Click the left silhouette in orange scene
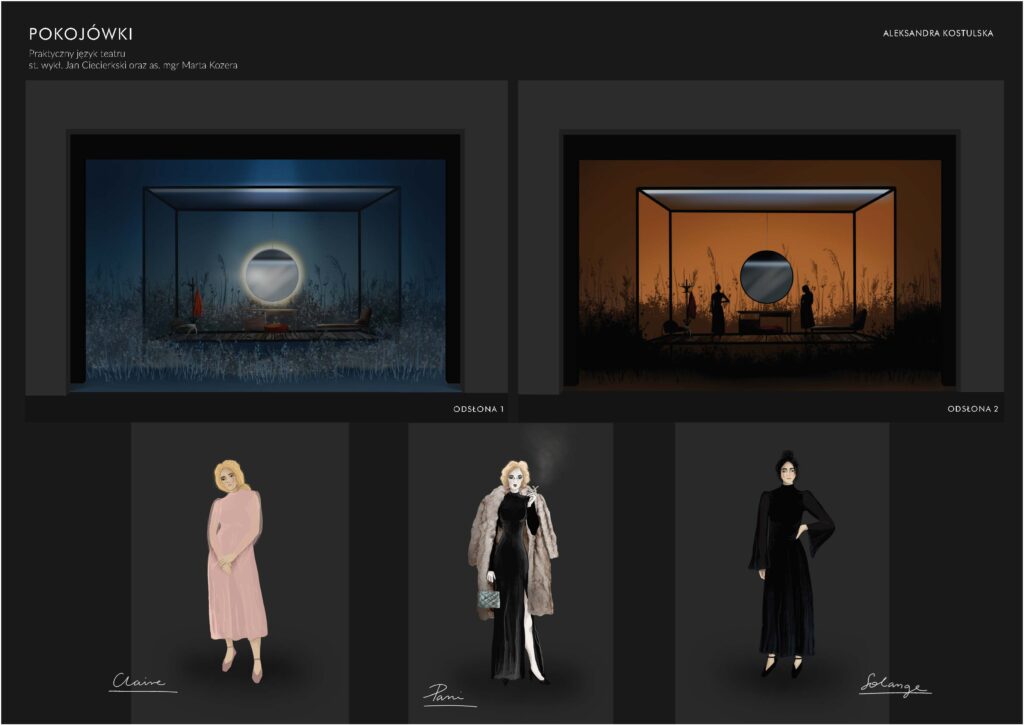The height and width of the screenshot is (725, 1024). (718, 311)
